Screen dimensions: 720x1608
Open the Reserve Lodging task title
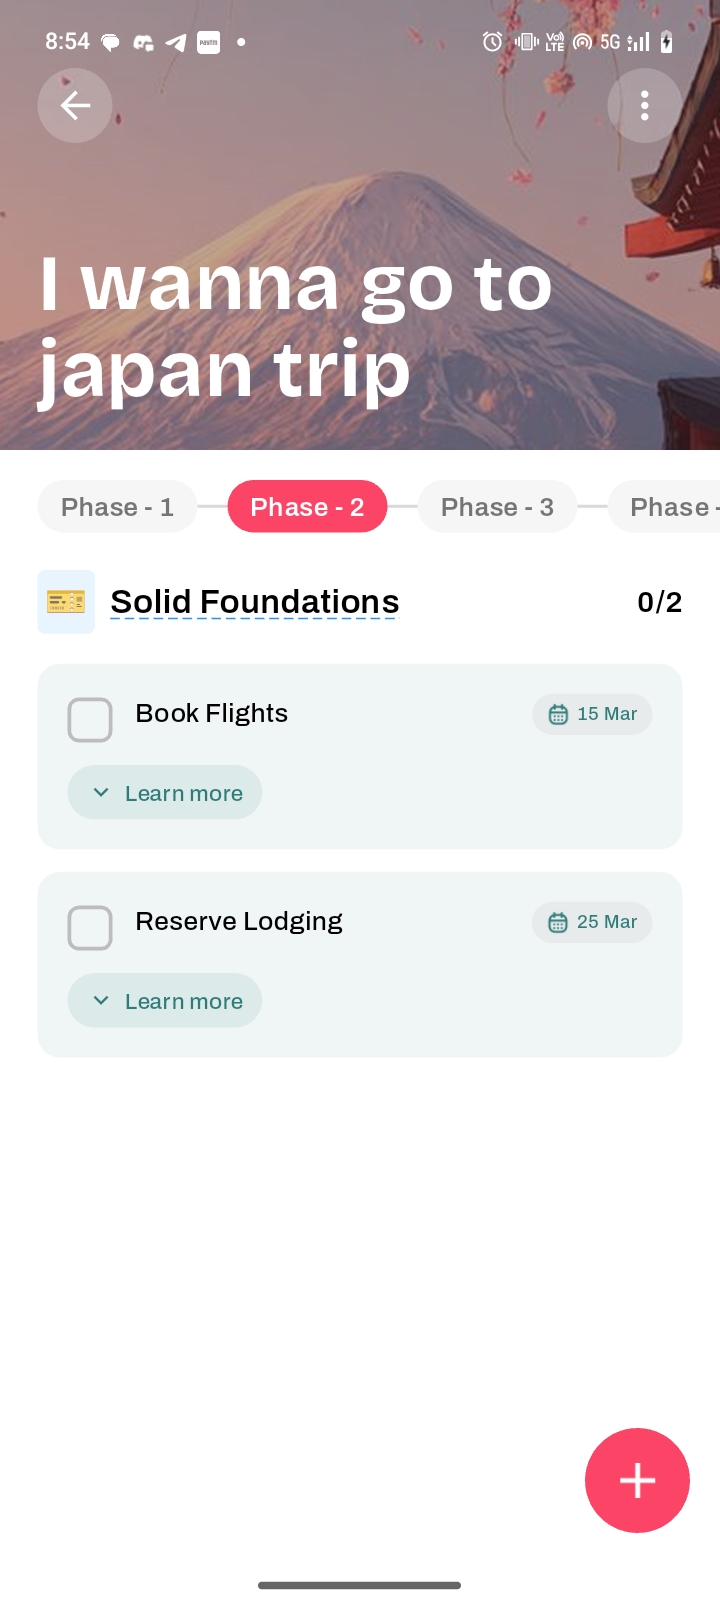238,921
